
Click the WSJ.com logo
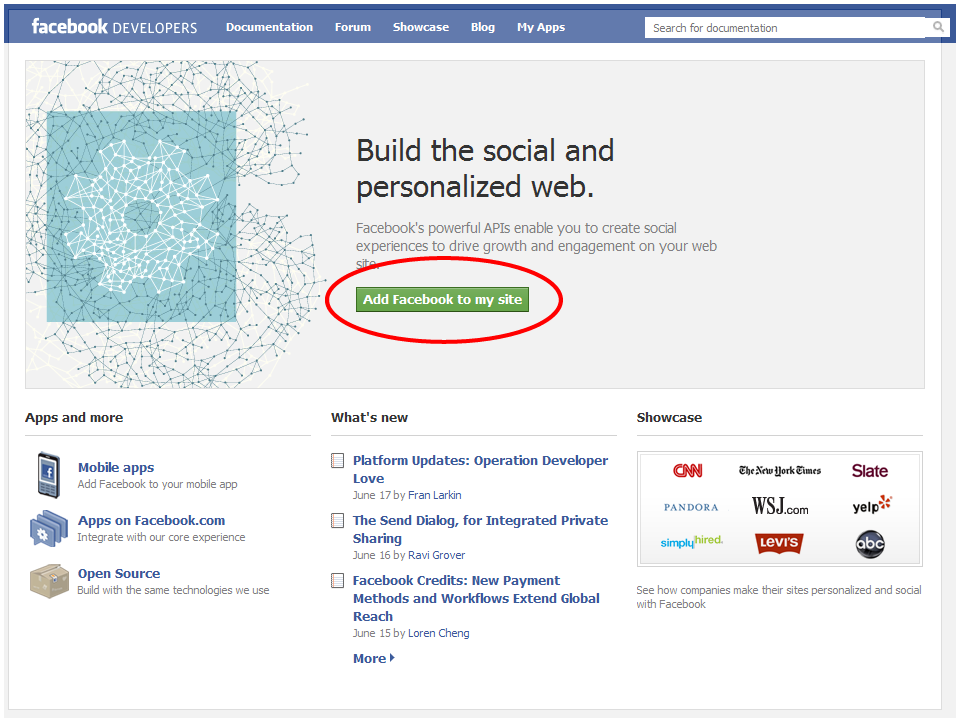780,506
